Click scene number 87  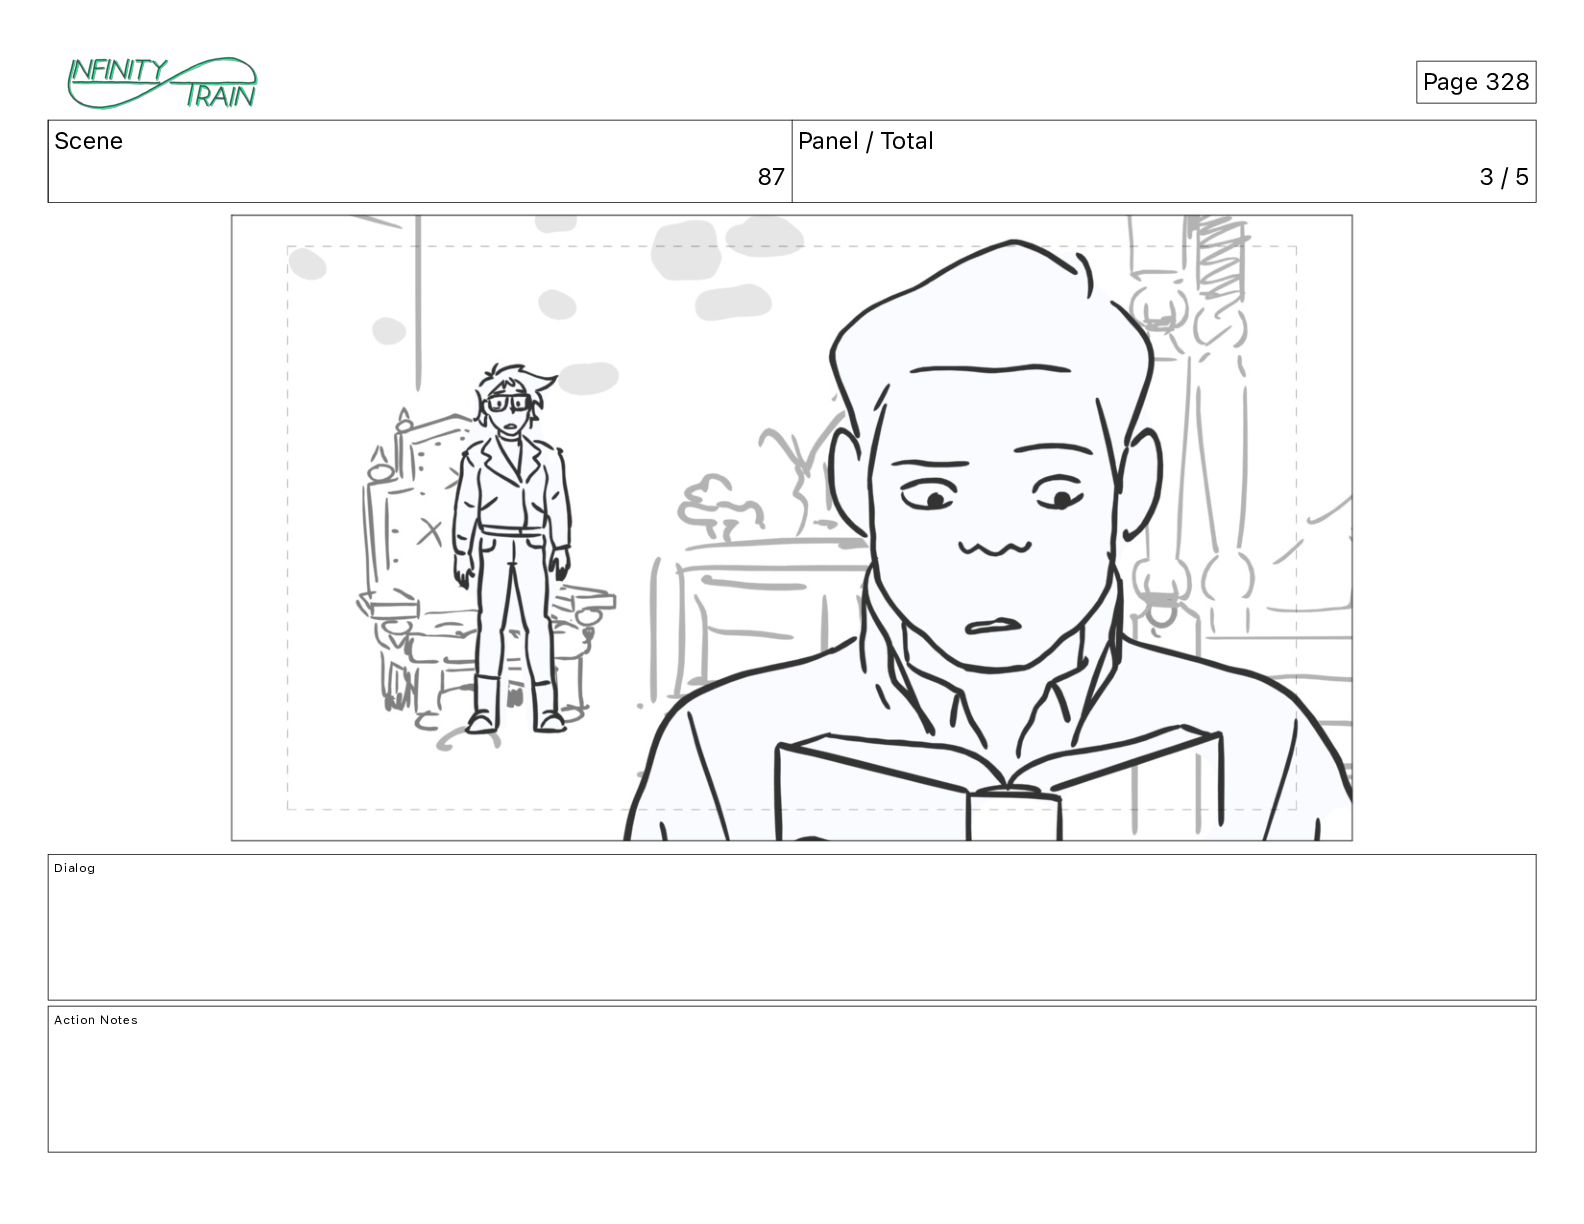pos(771,177)
